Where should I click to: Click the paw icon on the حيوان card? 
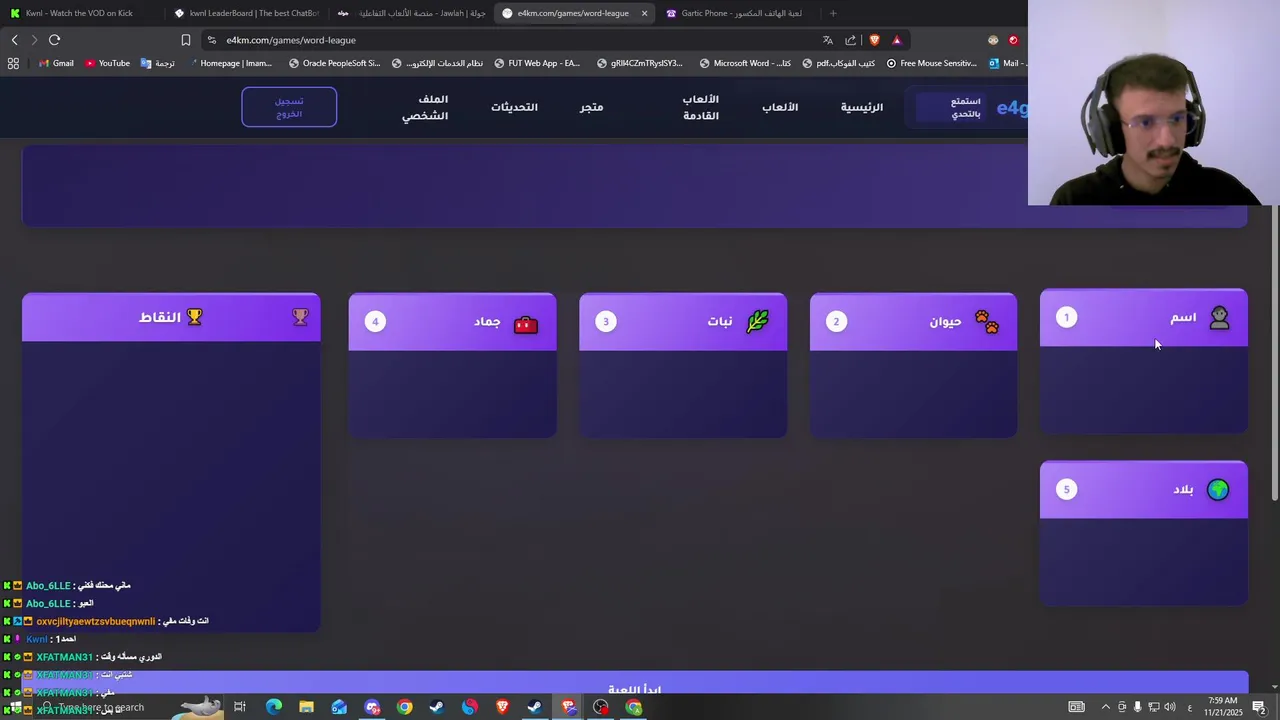point(987,322)
